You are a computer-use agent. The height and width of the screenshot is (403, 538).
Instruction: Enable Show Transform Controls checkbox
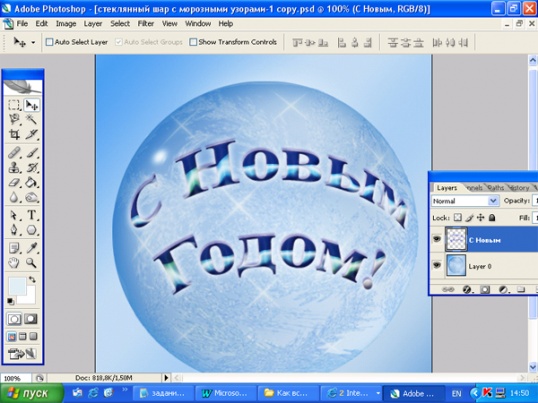click(193, 42)
